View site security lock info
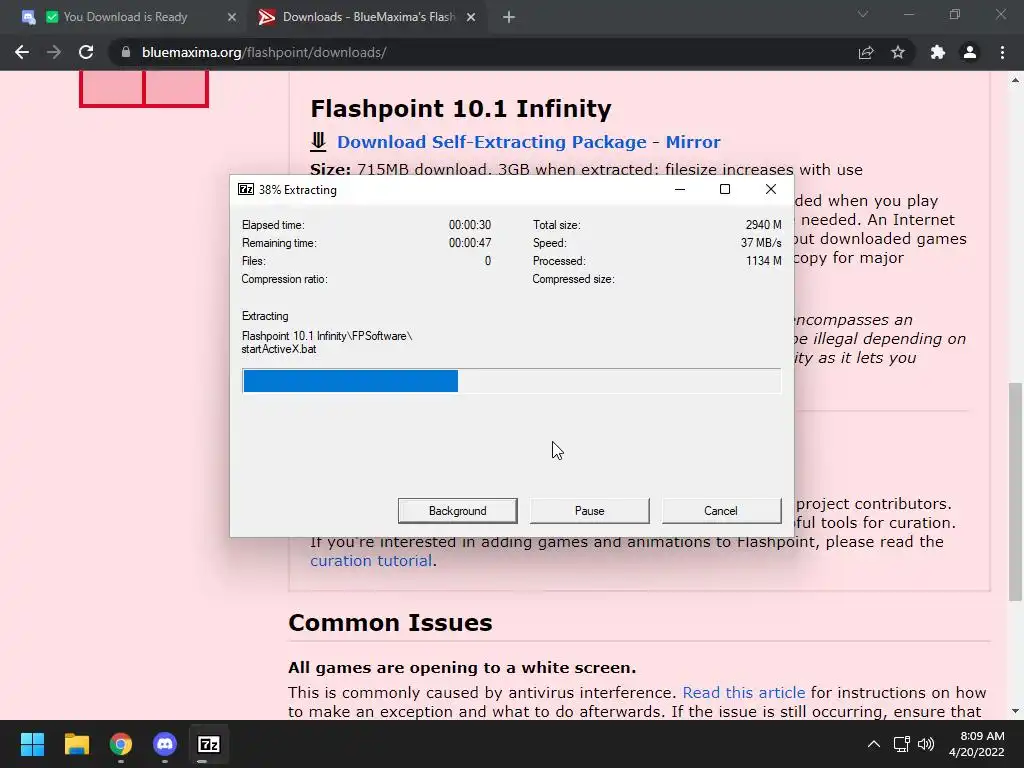The width and height of the screenshot is (1024, 768). click(125, 52)
